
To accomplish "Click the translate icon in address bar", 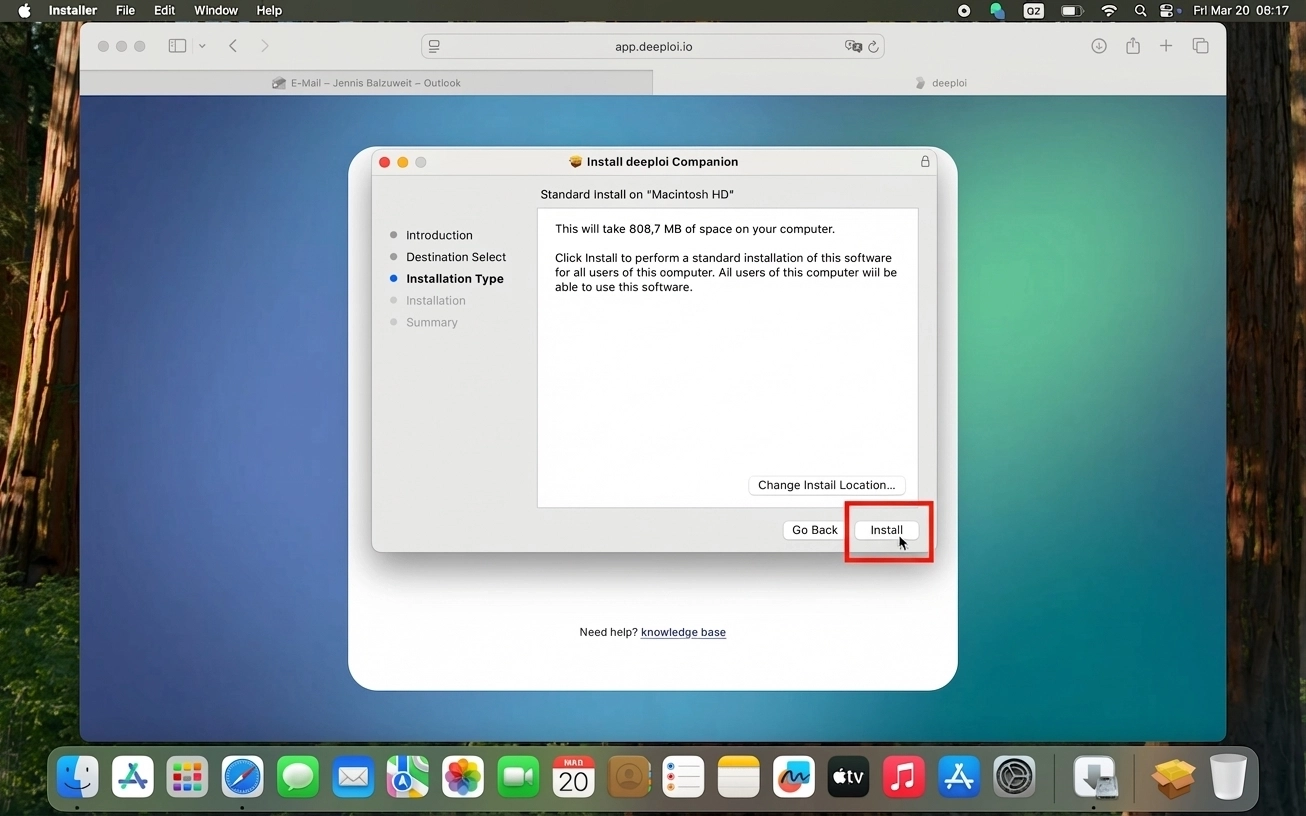I will (852, 46).
